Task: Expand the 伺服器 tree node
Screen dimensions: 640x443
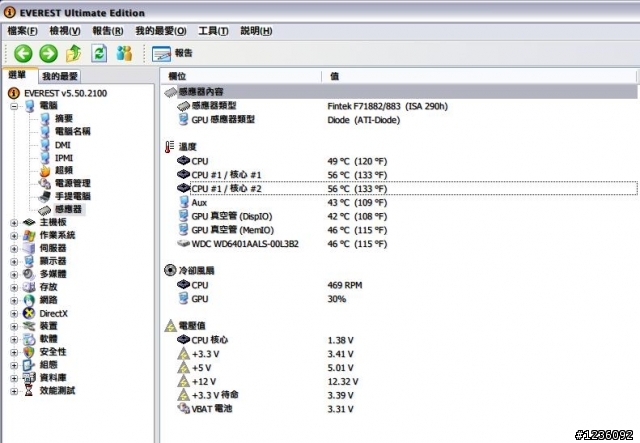Action: [14, 249]
